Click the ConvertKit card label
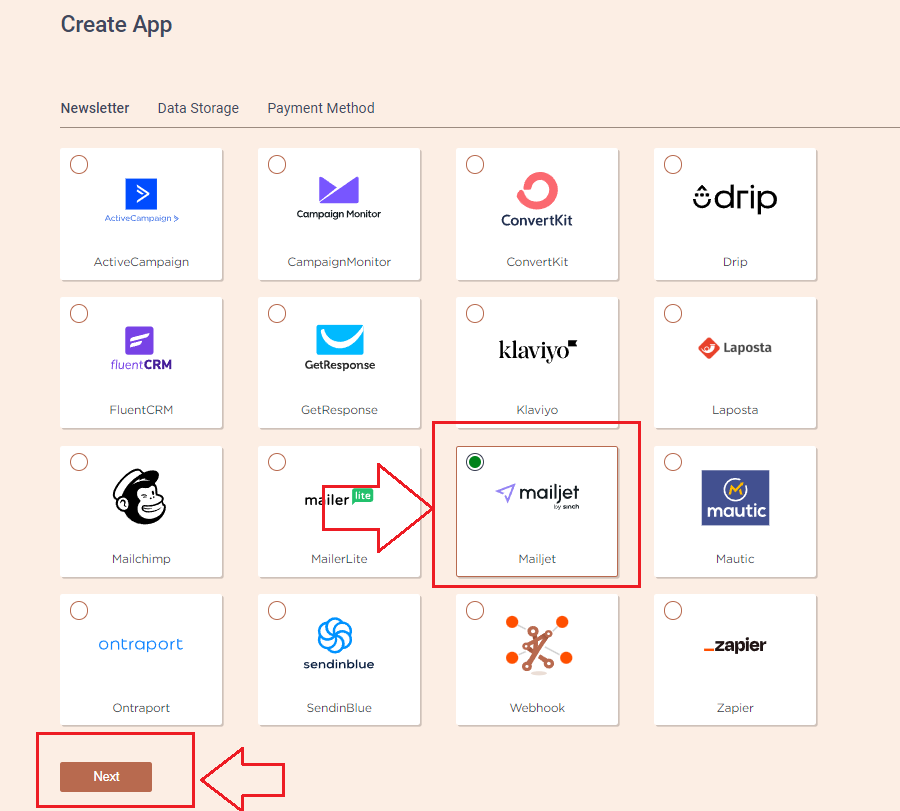900x811 pixels. 537,262
